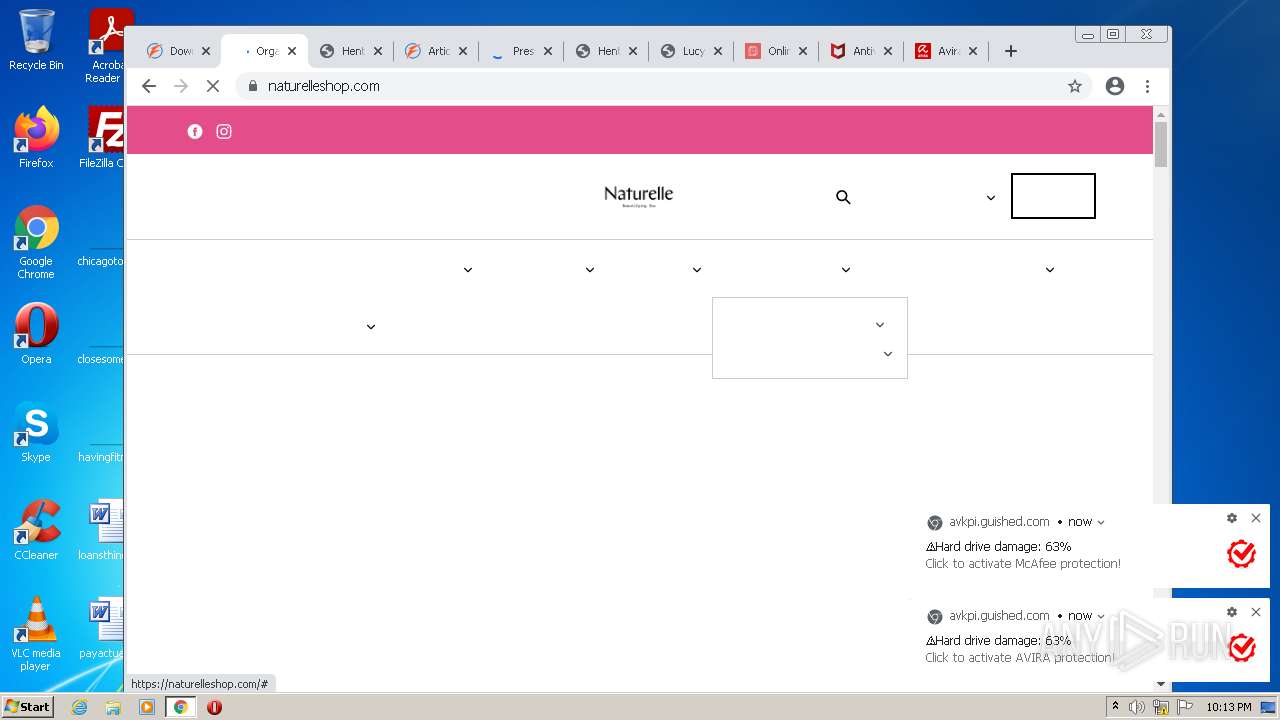Launch CCleaner desktop shortcut
The height and width of the screenshot is (720, 1280).
[x=36, y=530]
